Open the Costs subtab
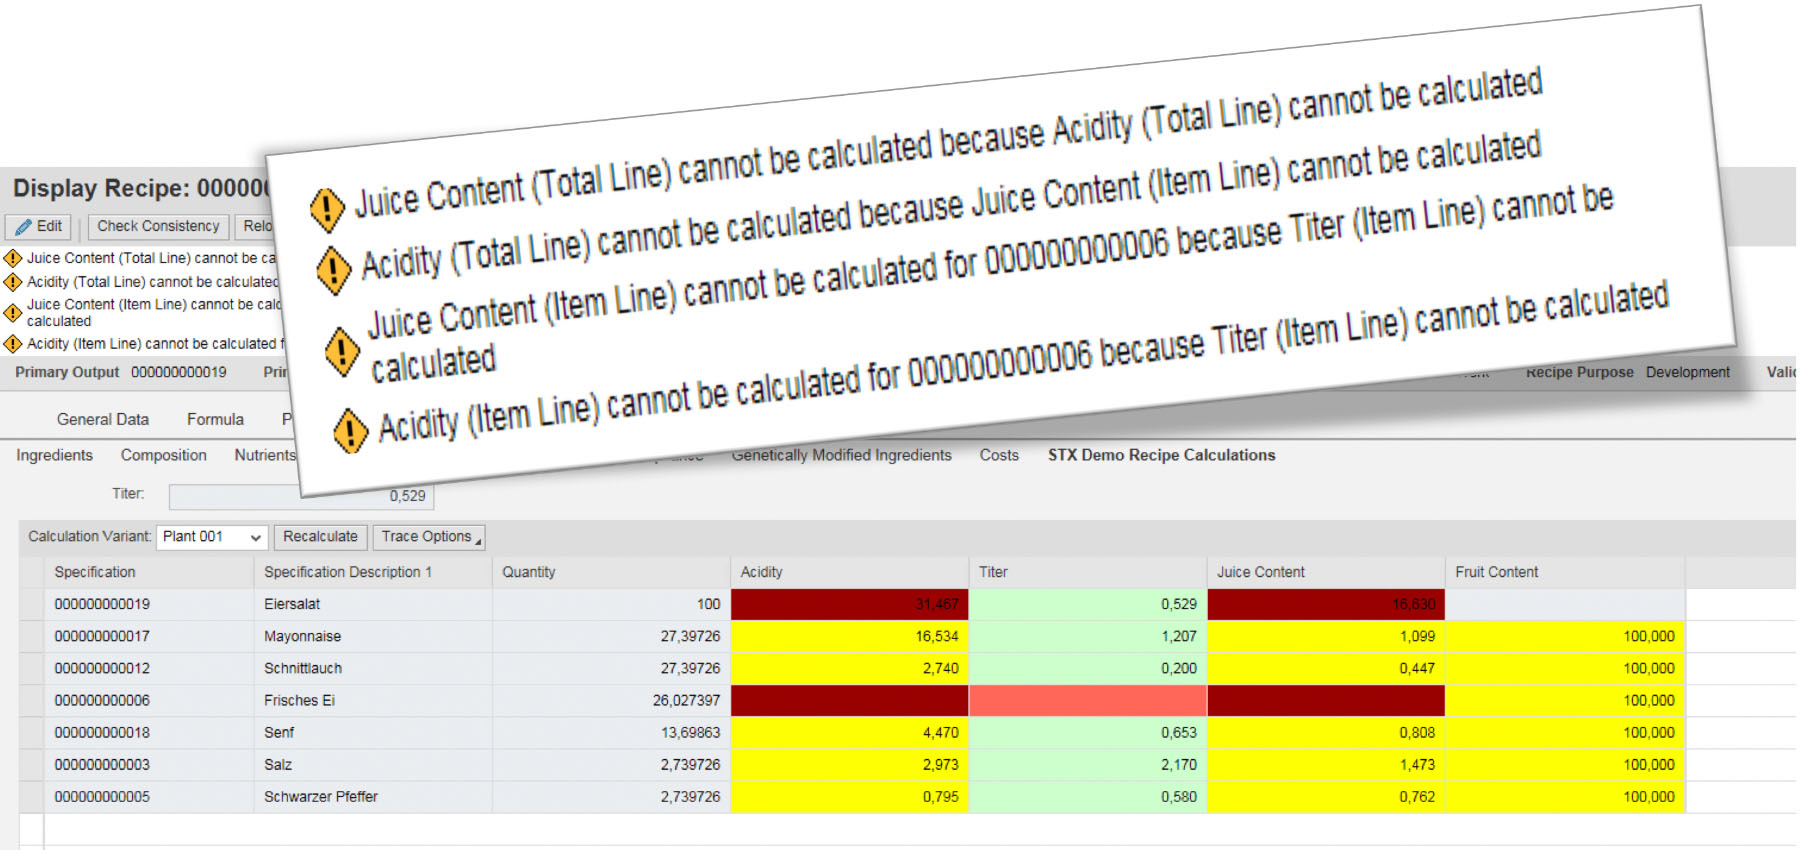 pyautogui.click(x=999, y=455)
